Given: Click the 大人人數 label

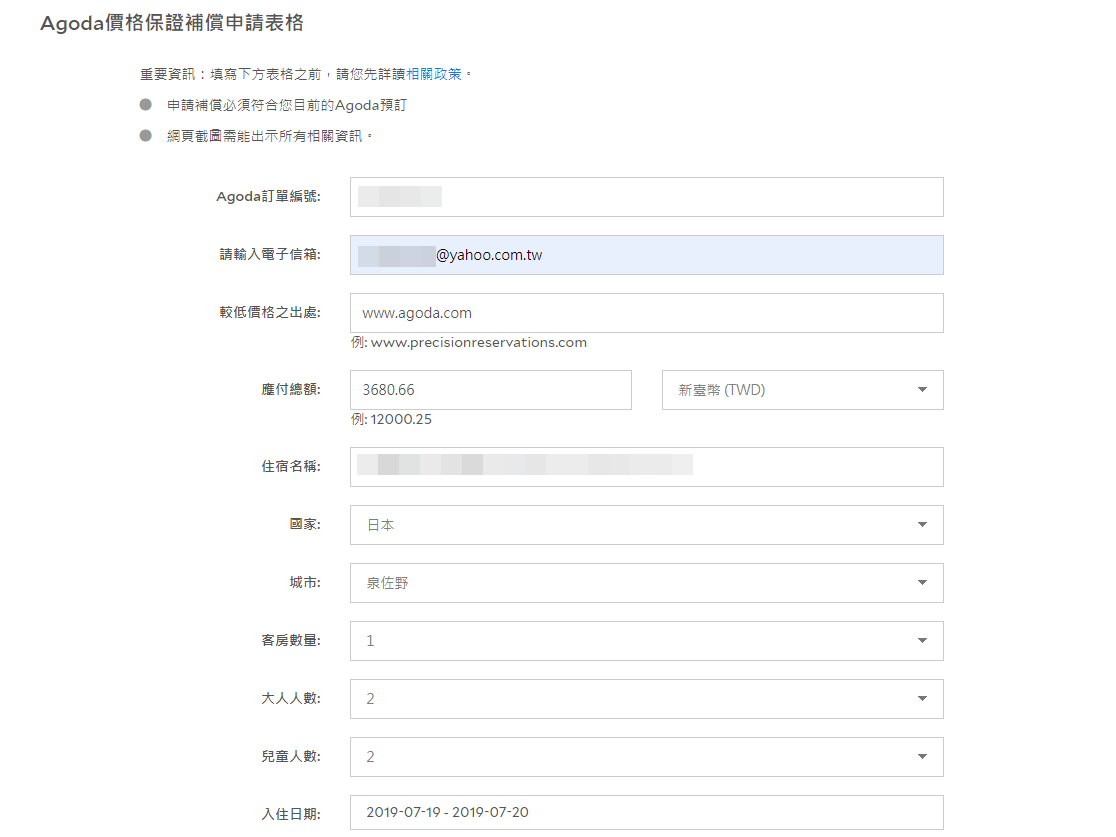Looking at the screenshot, I should pos(291,698).
